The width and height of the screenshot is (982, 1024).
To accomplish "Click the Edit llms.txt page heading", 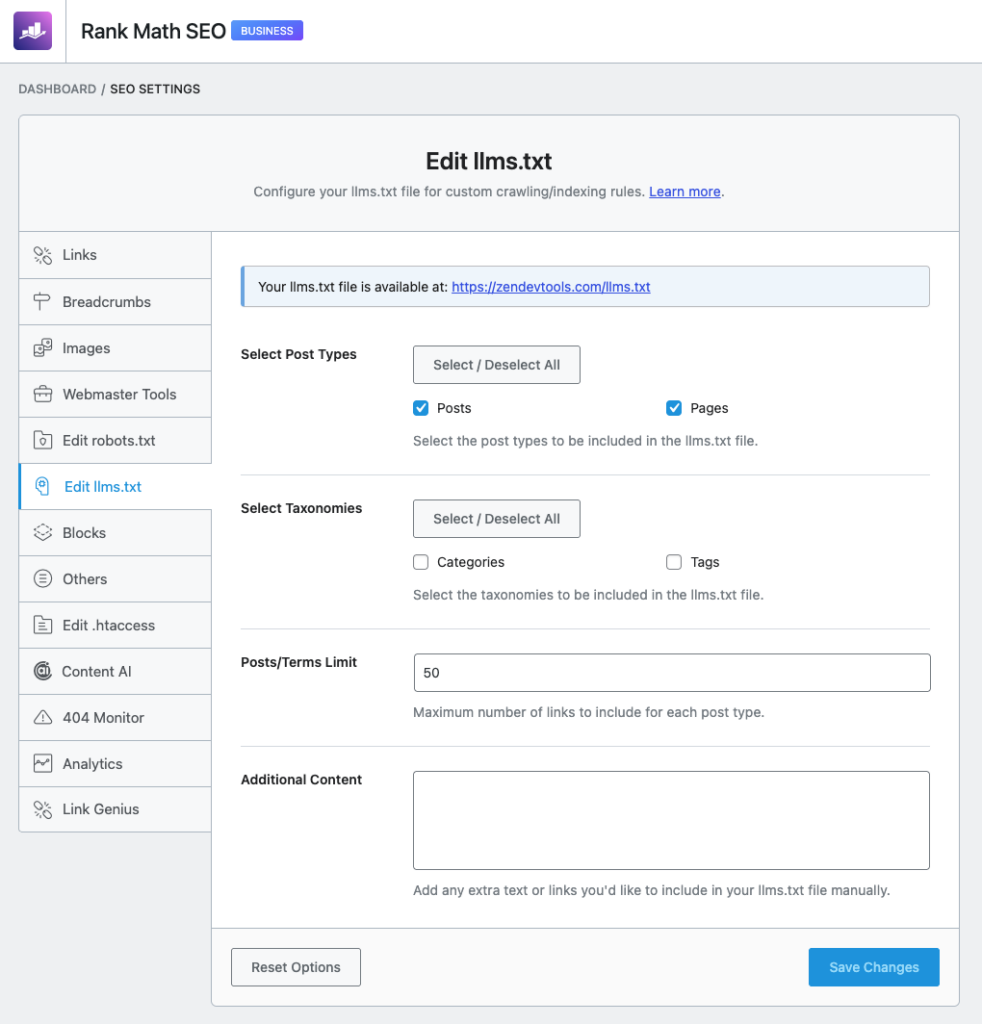I will pos(489,161).
